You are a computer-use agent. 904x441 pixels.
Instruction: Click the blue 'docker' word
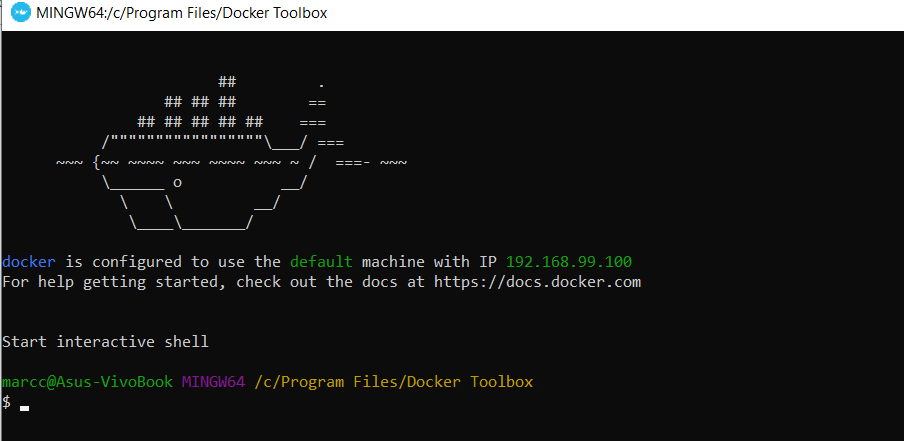(29, 262)
